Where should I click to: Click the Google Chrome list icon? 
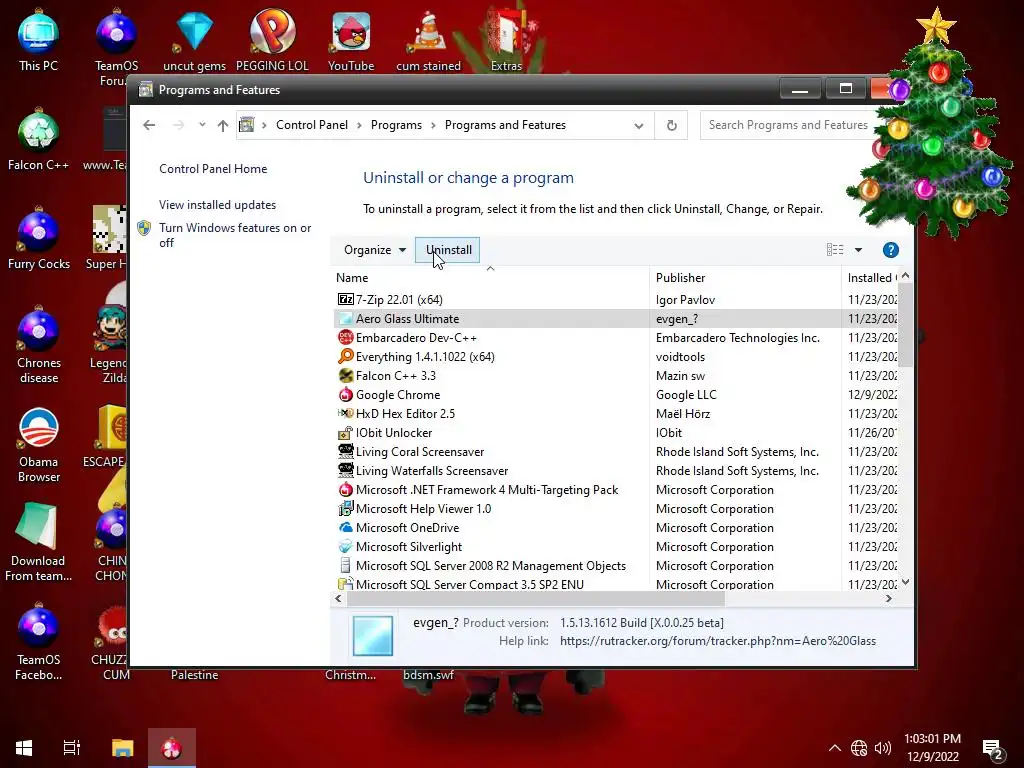pyautogui.click(x=345, y=394)
